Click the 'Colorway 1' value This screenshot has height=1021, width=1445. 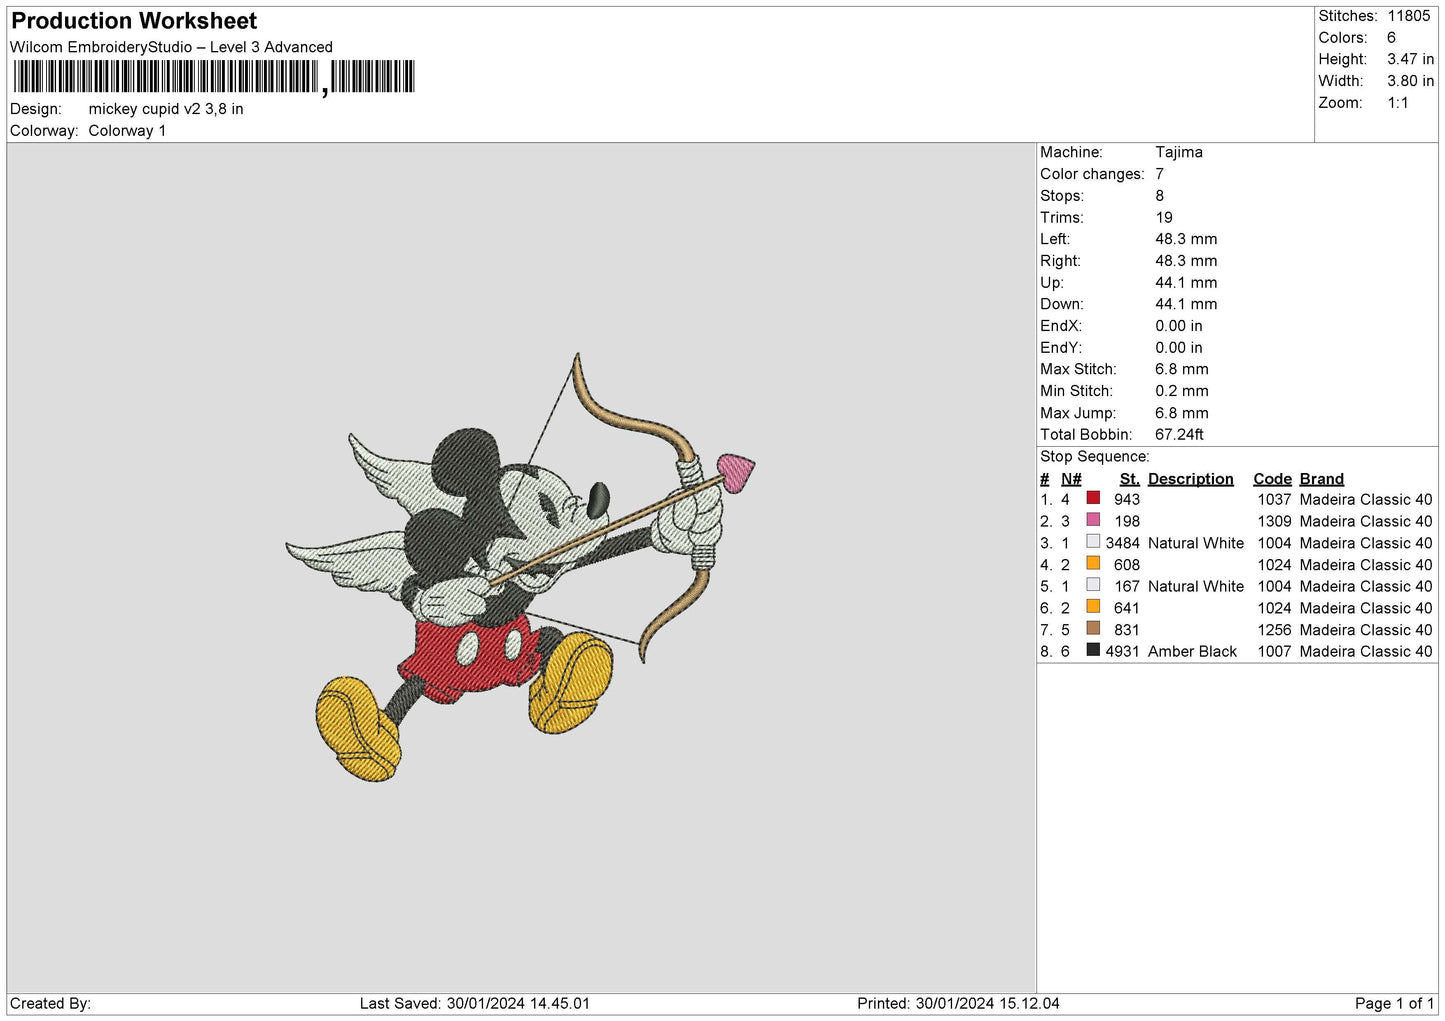127,131
